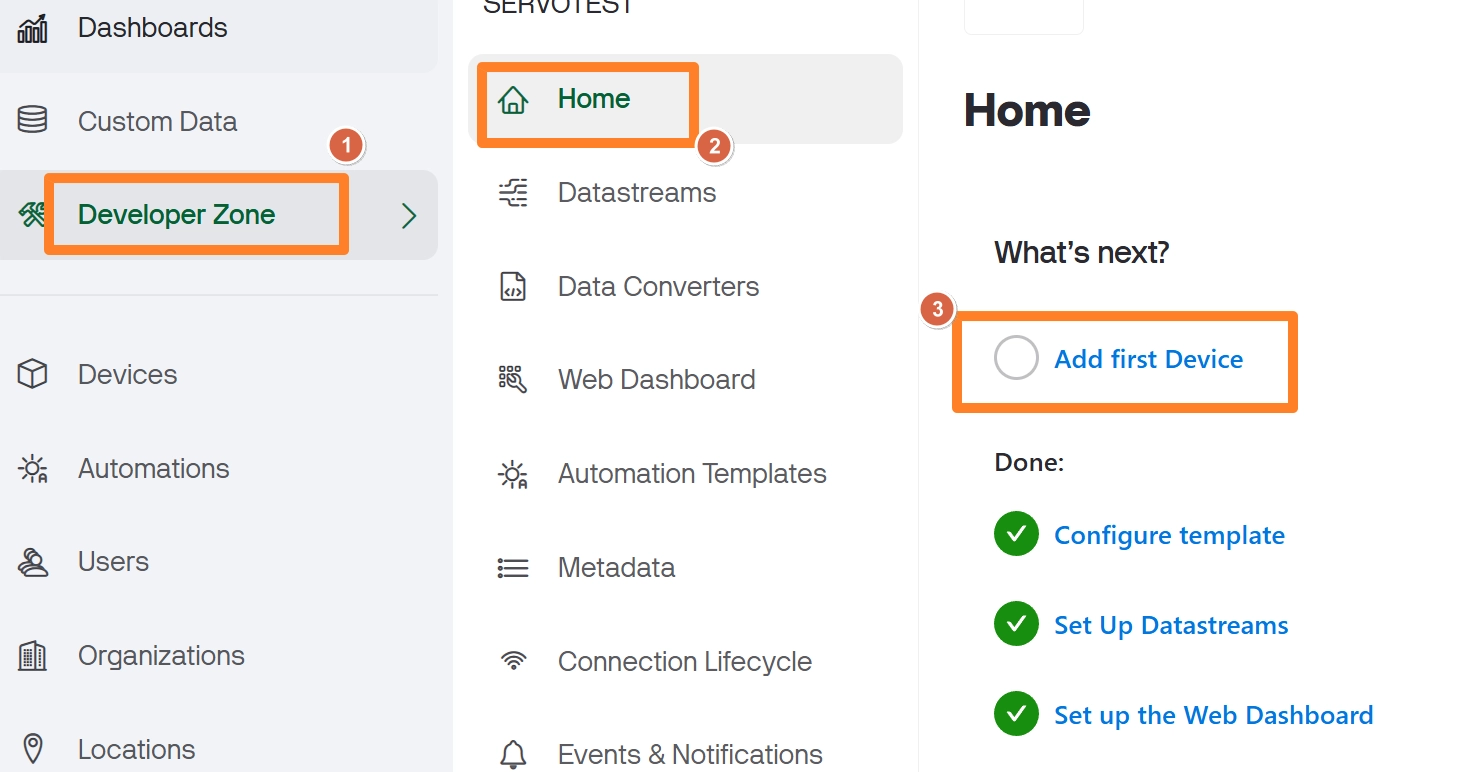Click the Data Converters file icon
Image resolution: width=1479 pixels, height=772 pixels.
(x=513, y=287)
